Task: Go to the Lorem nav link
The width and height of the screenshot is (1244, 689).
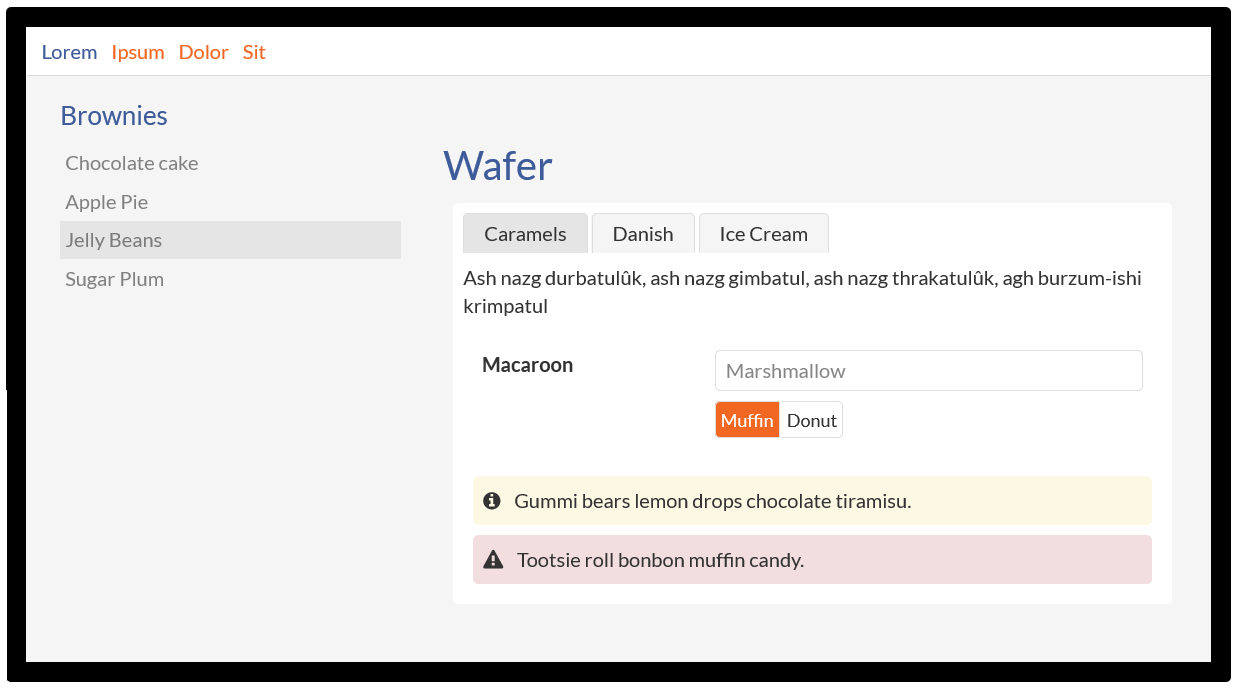Action: 69,52
